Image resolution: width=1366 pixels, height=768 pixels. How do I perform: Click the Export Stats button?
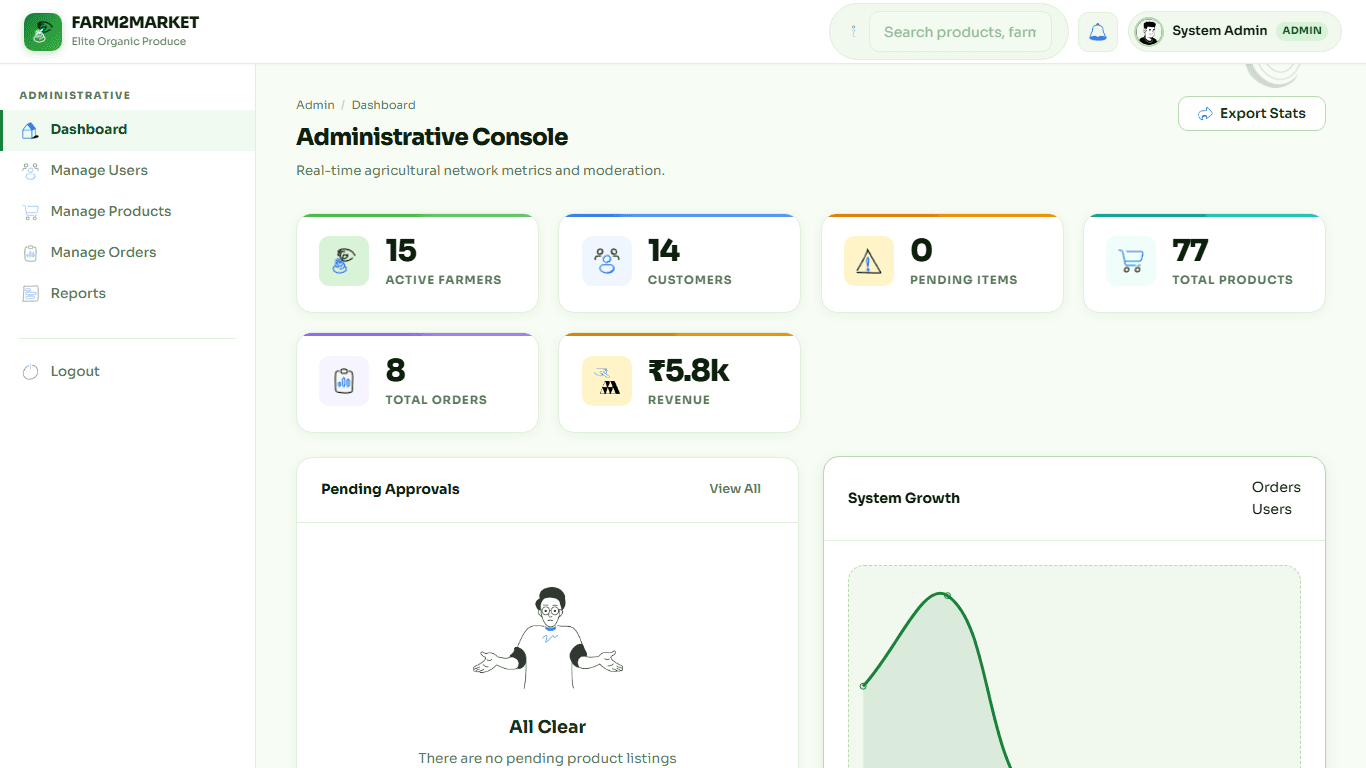1252,113
